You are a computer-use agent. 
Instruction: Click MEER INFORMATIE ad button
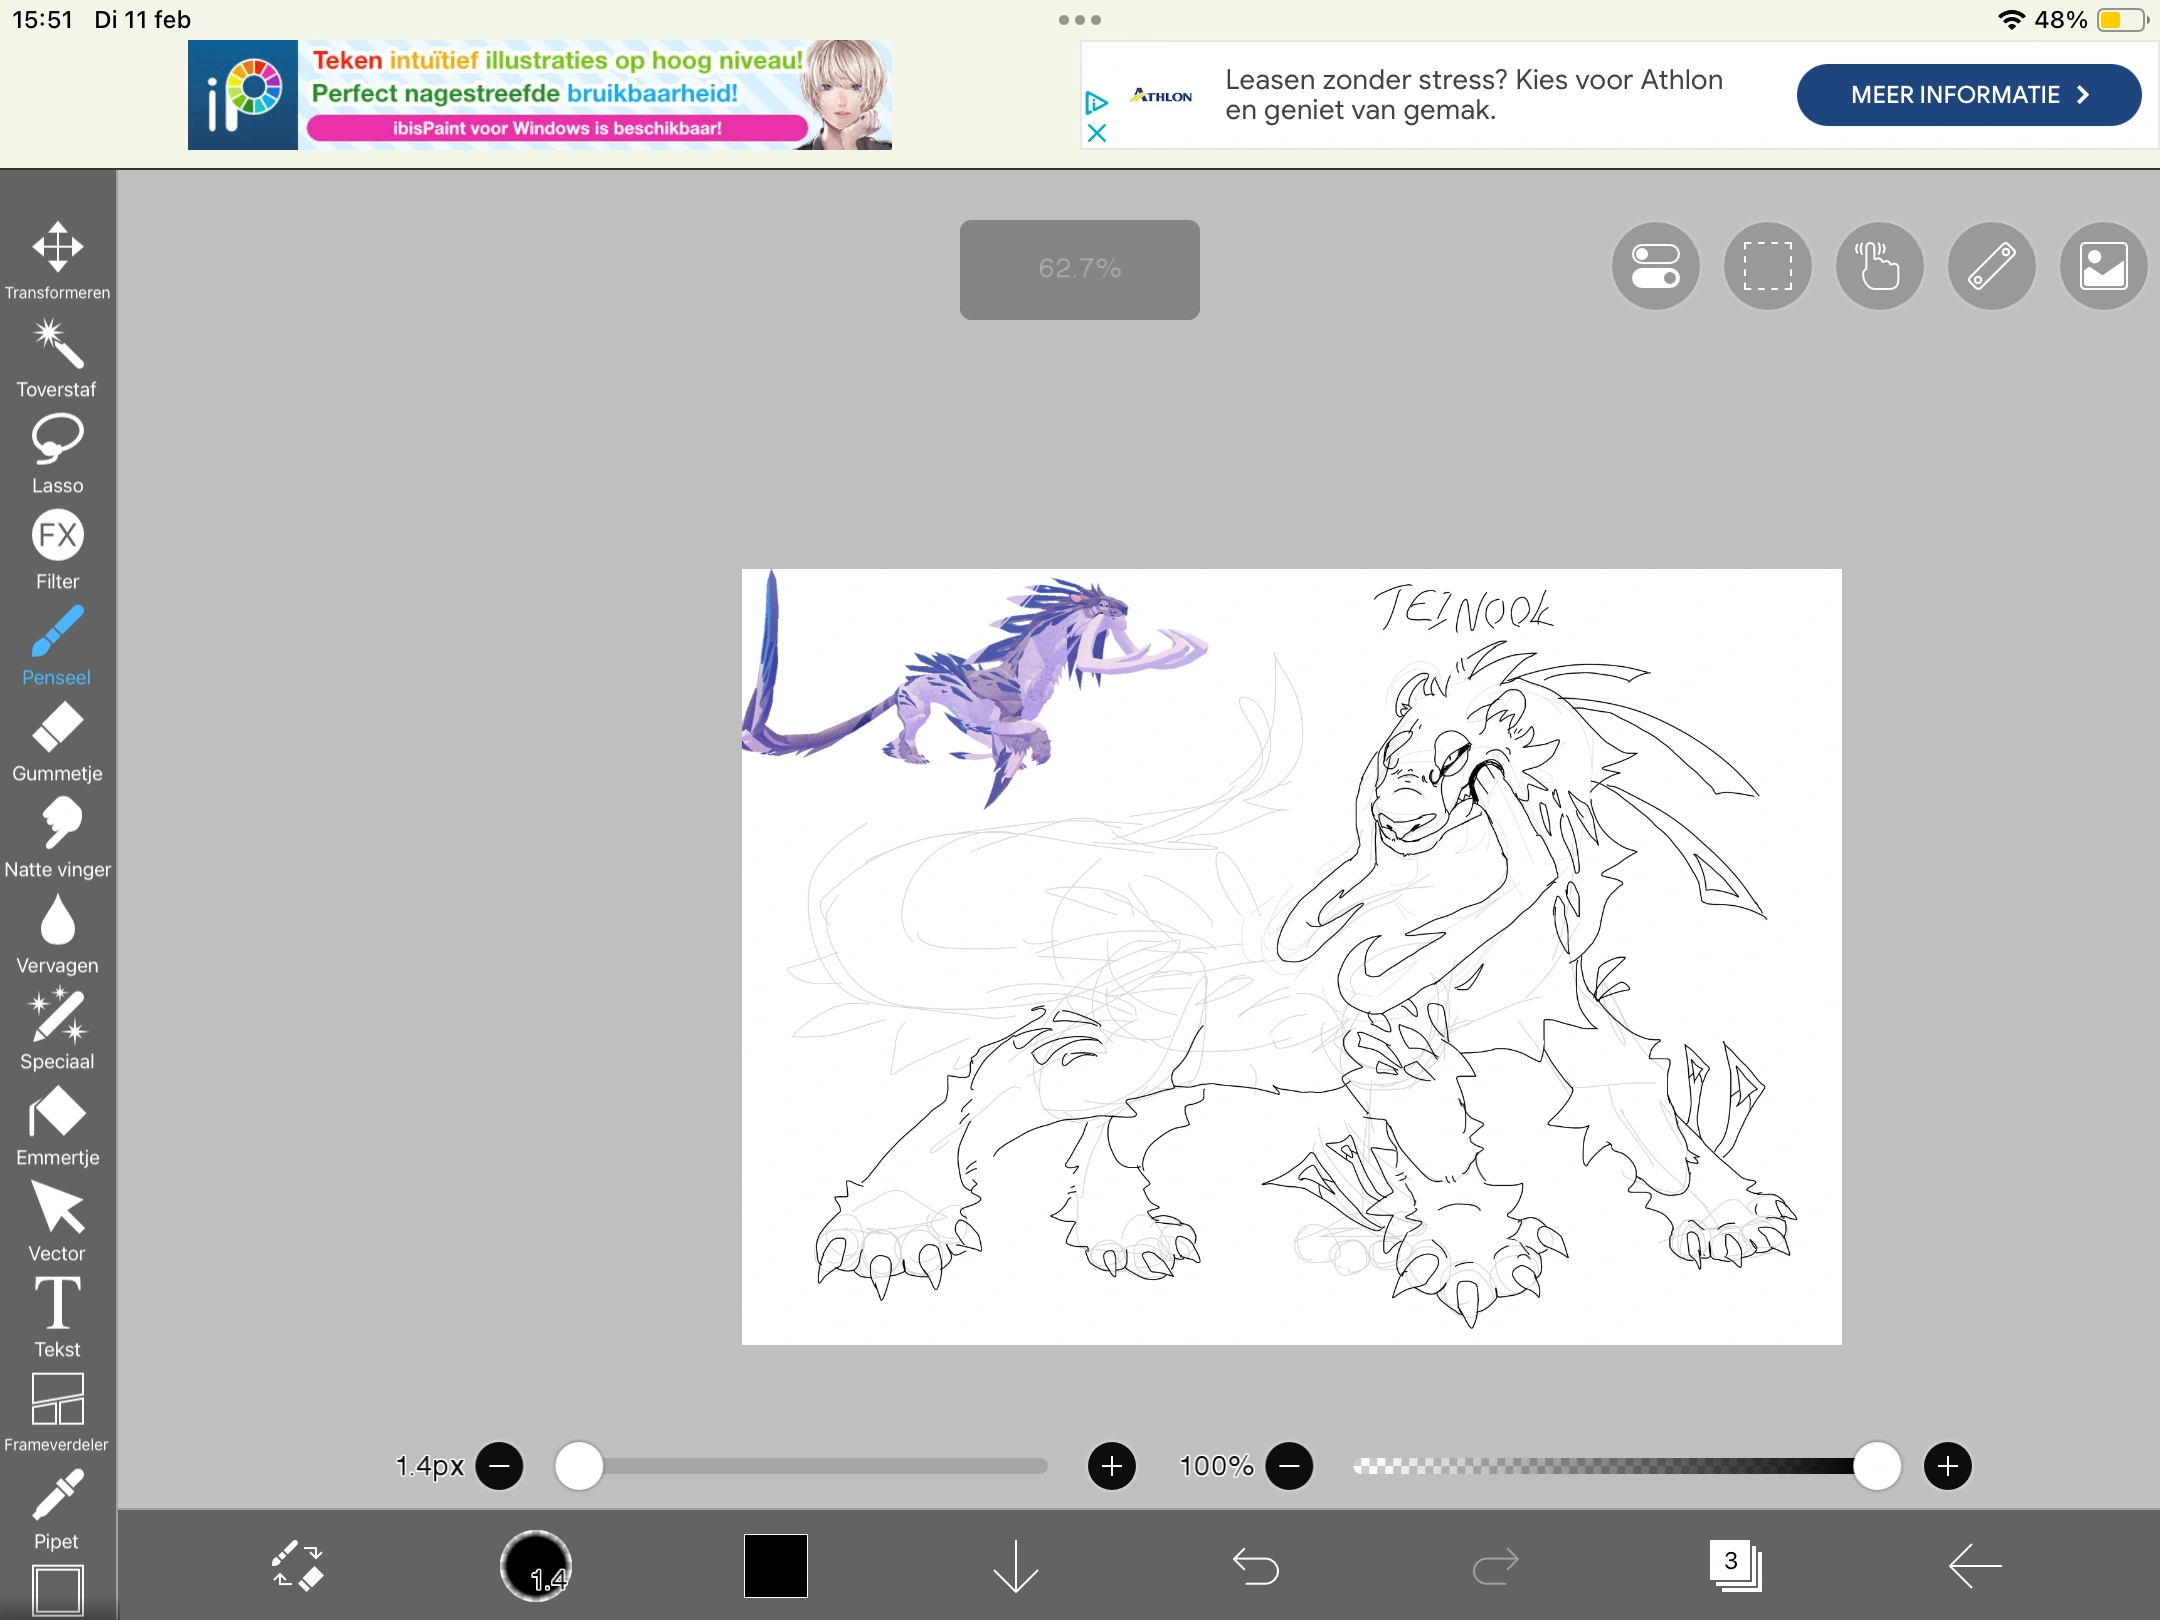pyautogui.click(x=1968, y=95)
